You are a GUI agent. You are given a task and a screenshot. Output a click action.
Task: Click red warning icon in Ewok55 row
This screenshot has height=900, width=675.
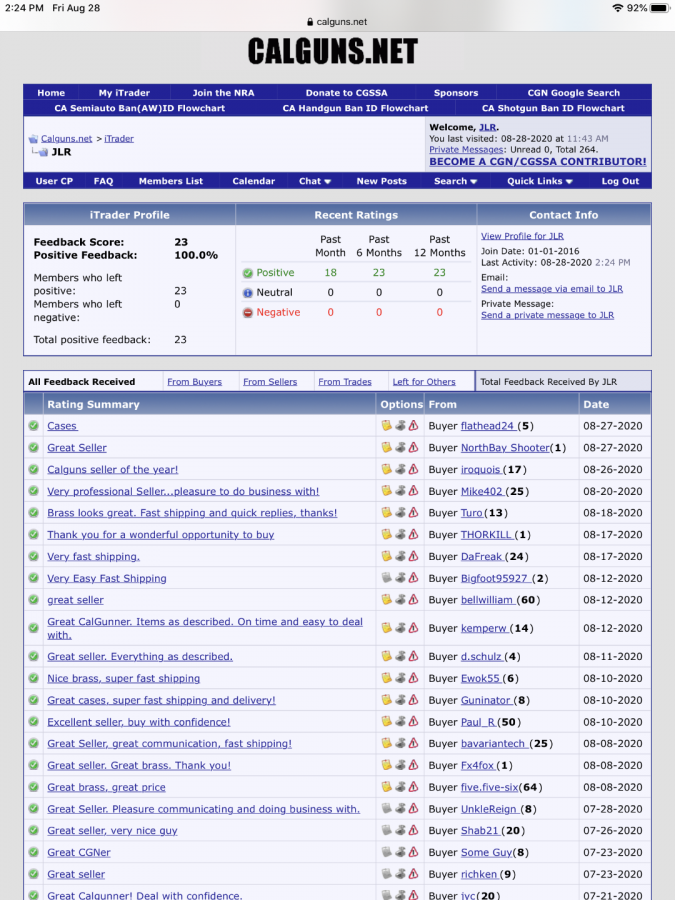click(x=413, y=677)
